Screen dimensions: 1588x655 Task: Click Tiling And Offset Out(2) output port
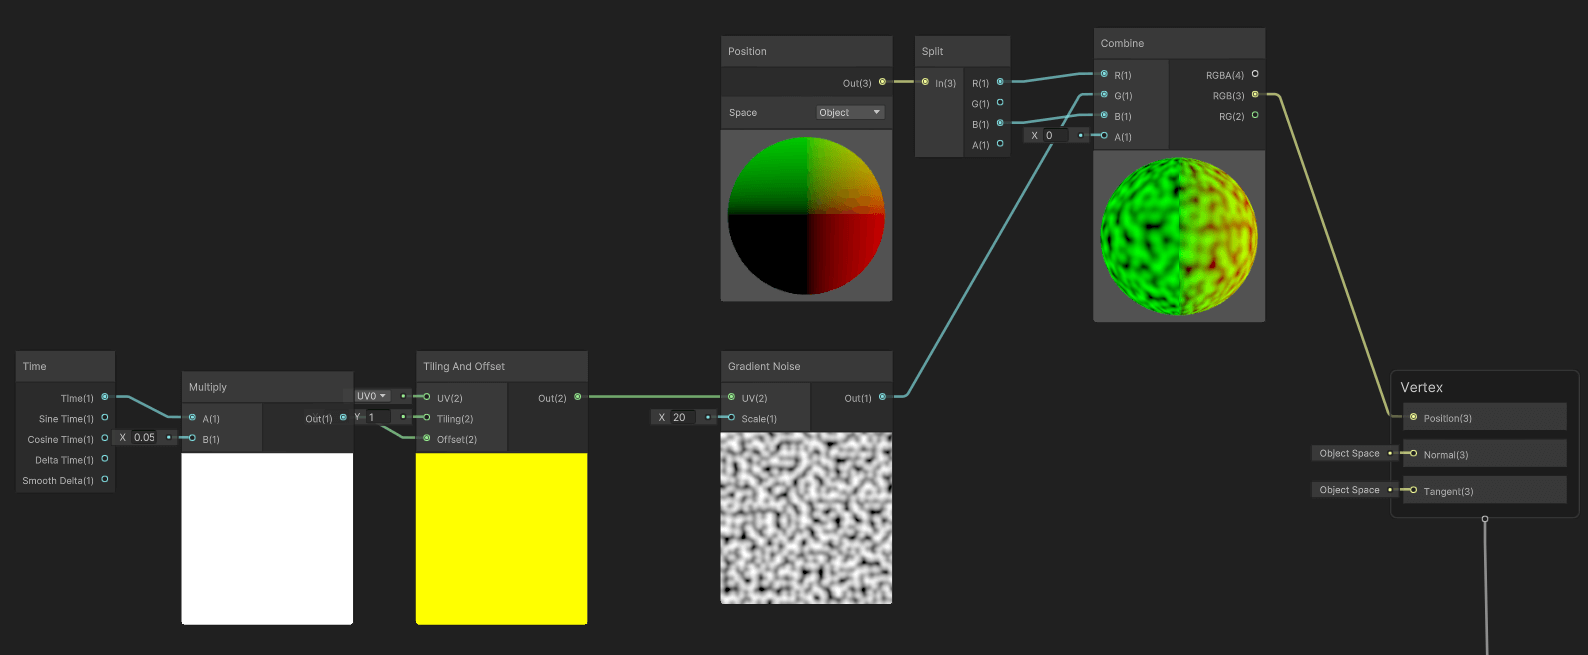click(x=577, y=397)
